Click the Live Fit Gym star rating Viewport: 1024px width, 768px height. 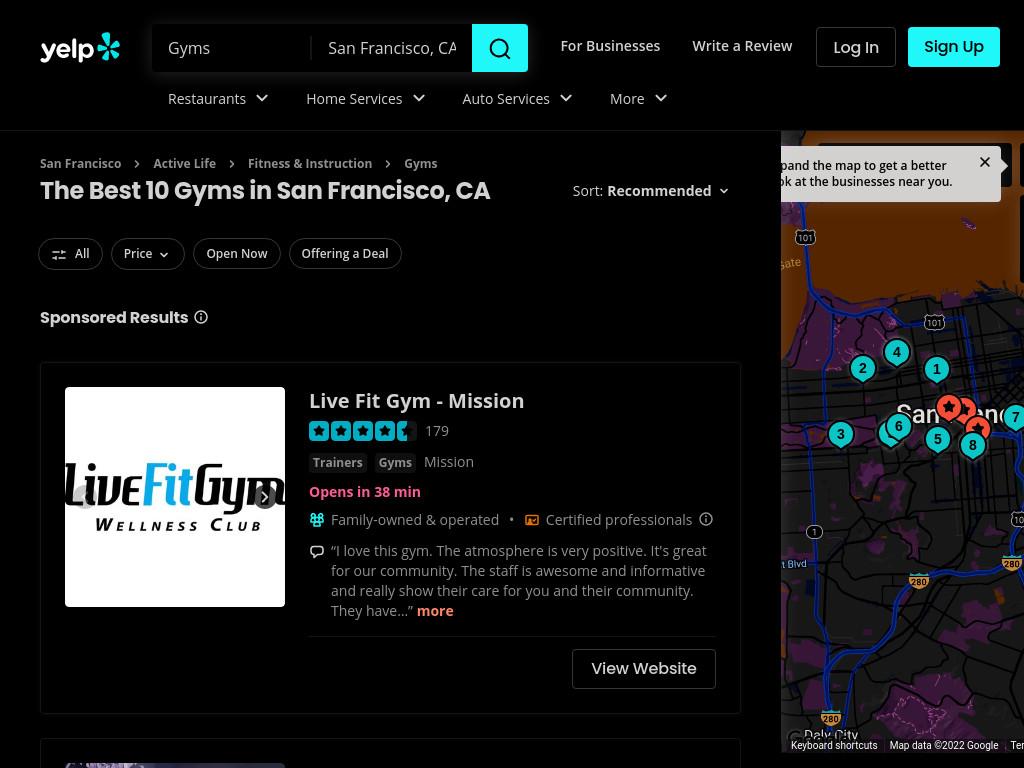tap(362, 431)
